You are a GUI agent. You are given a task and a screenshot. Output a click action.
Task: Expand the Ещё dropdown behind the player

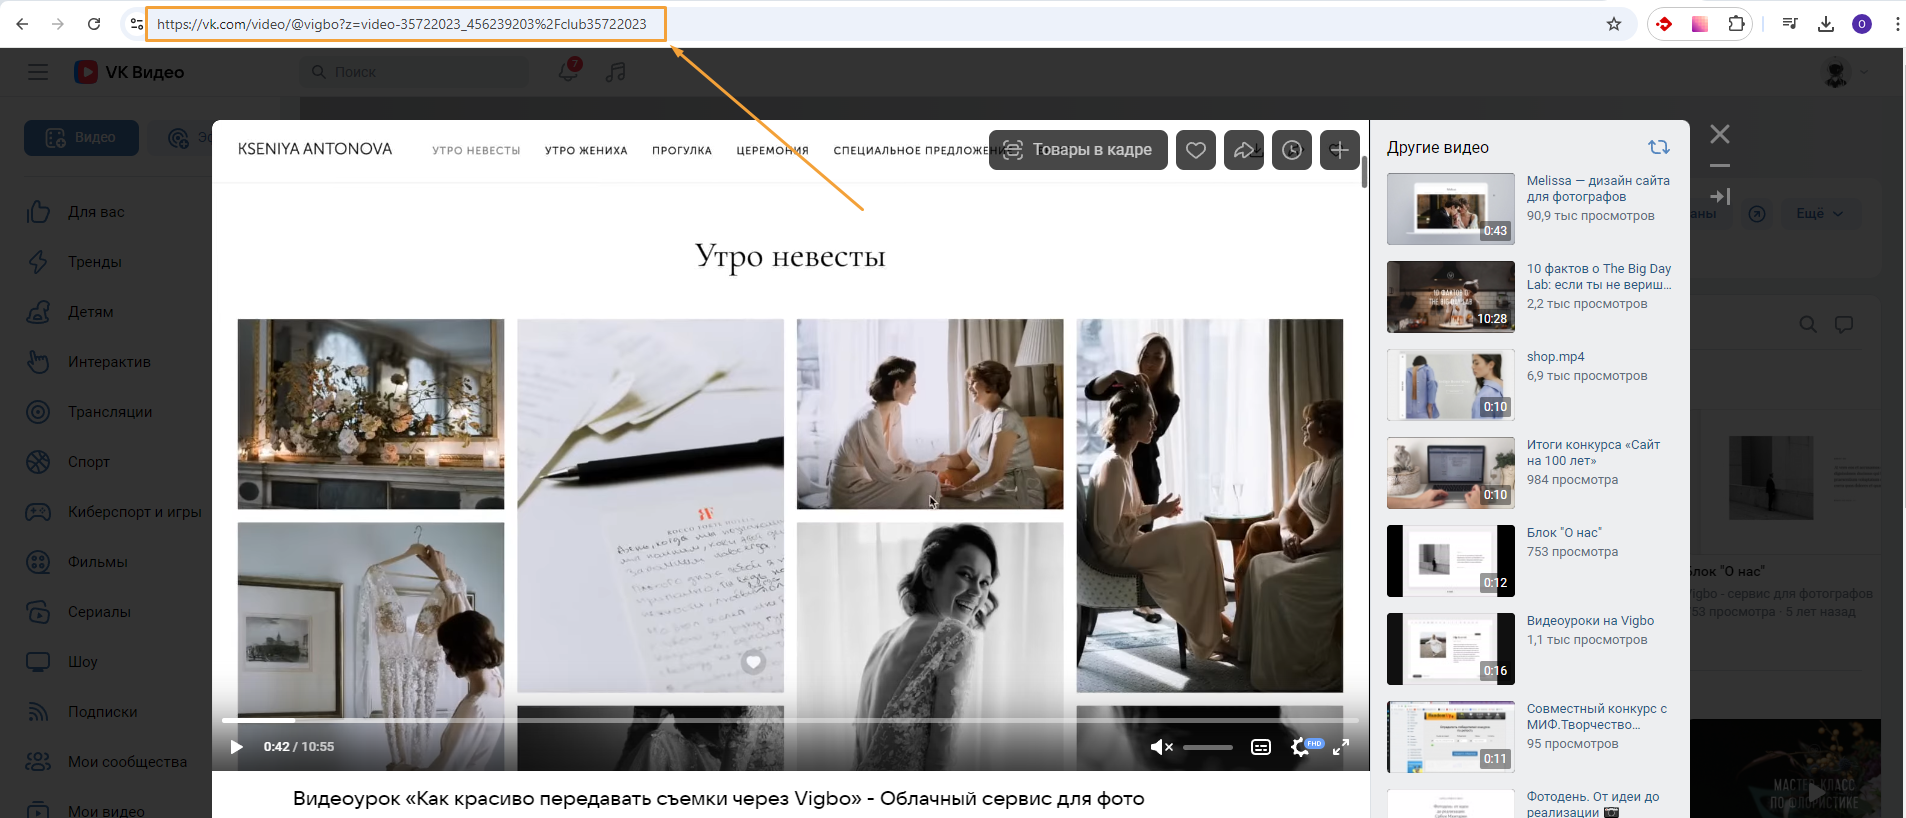(x=1819, y=213)
